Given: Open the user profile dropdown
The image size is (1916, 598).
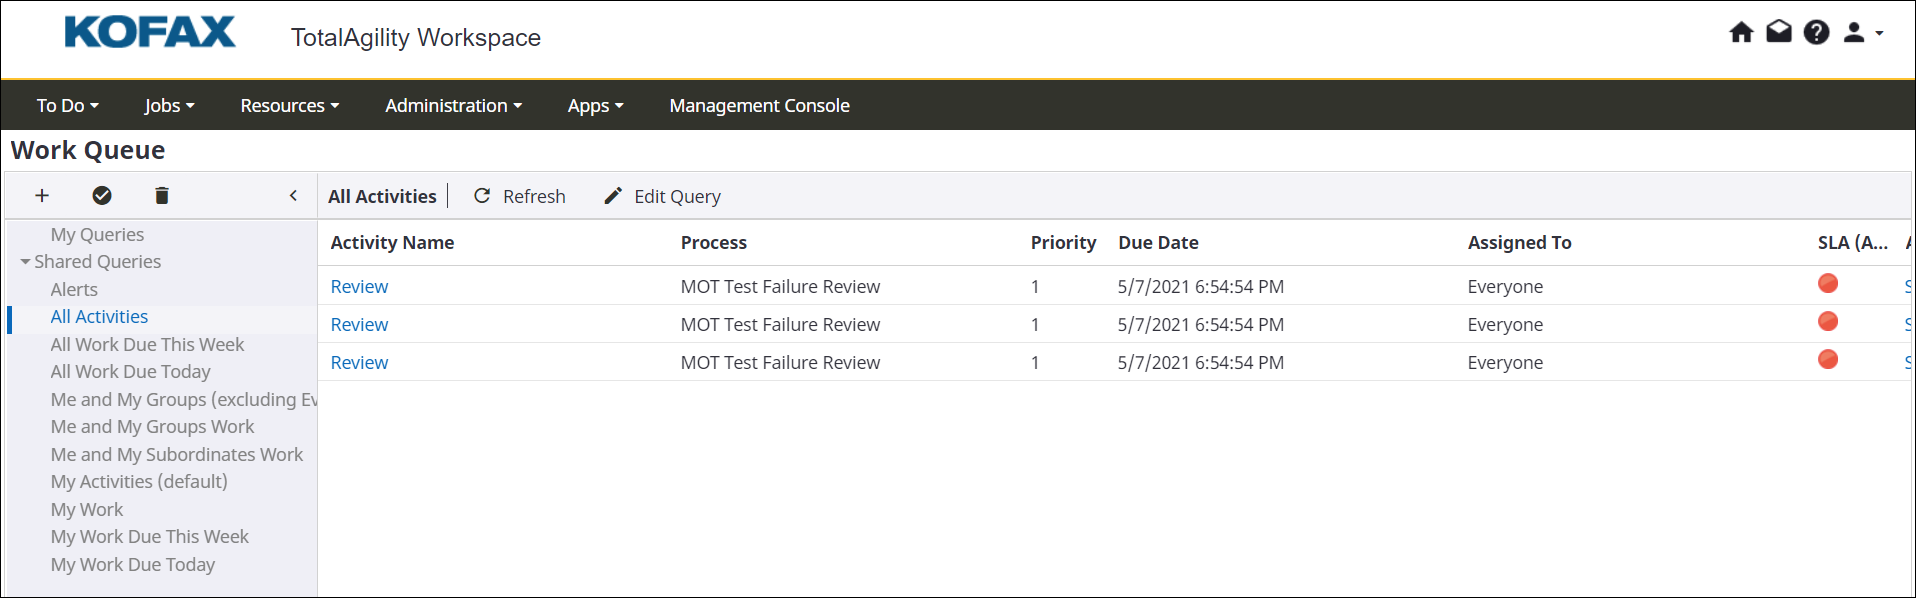Looking at the screenshot, I should point(1862,33).
